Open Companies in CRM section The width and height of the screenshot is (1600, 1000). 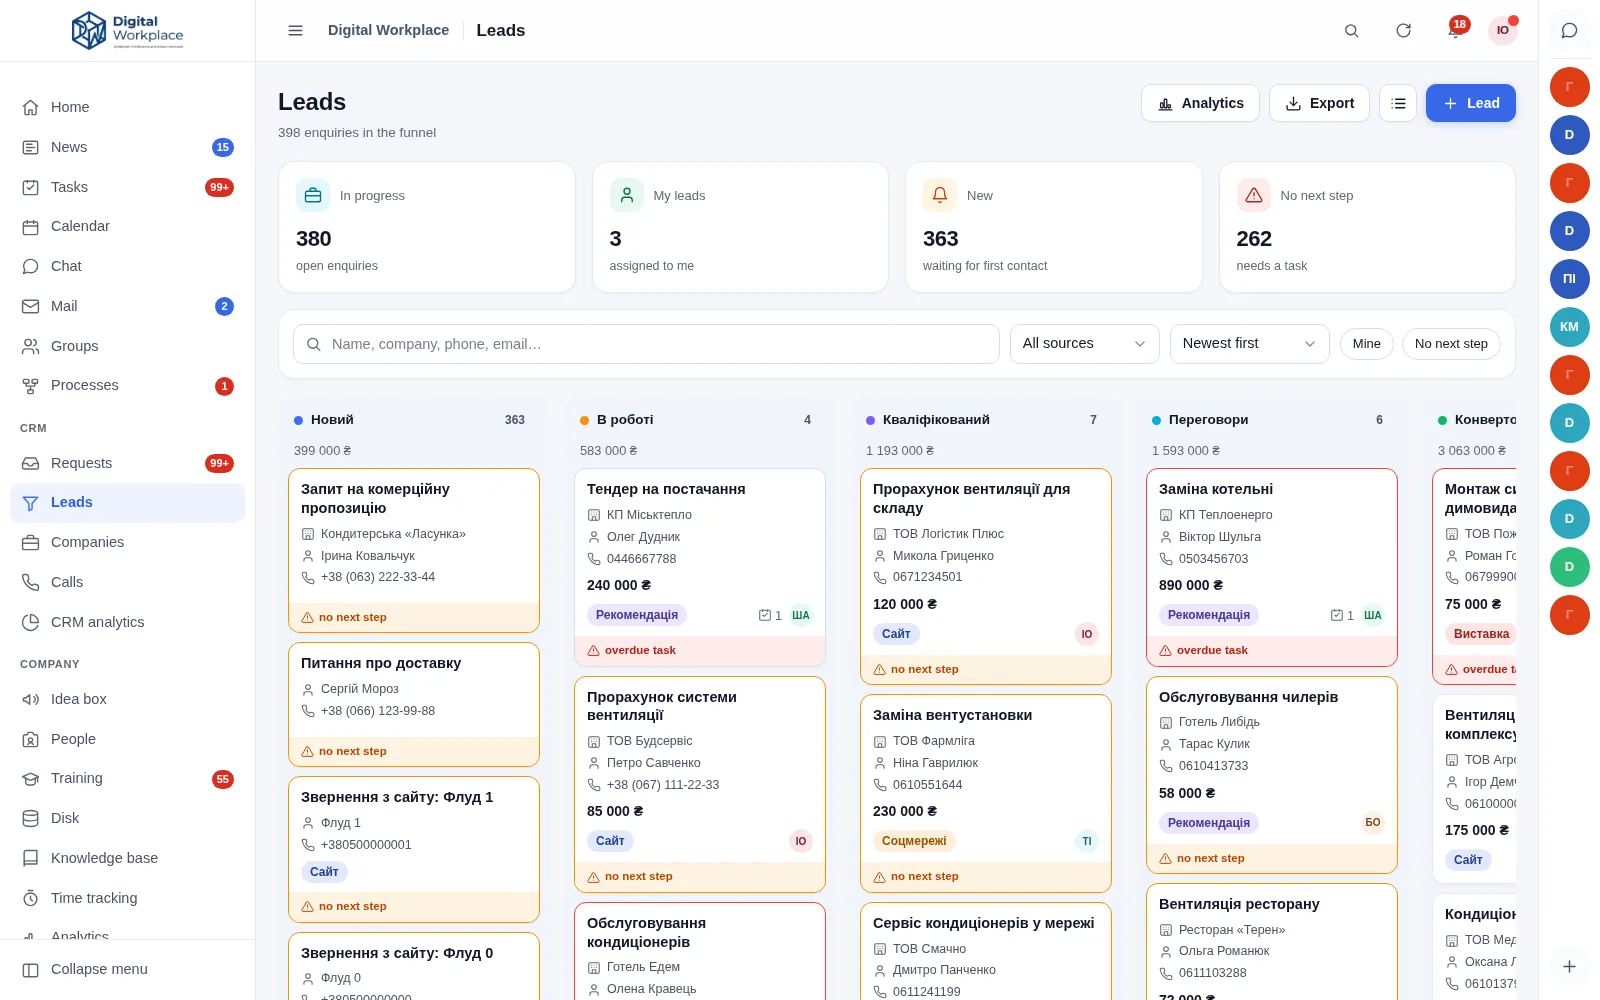[128, 542]
